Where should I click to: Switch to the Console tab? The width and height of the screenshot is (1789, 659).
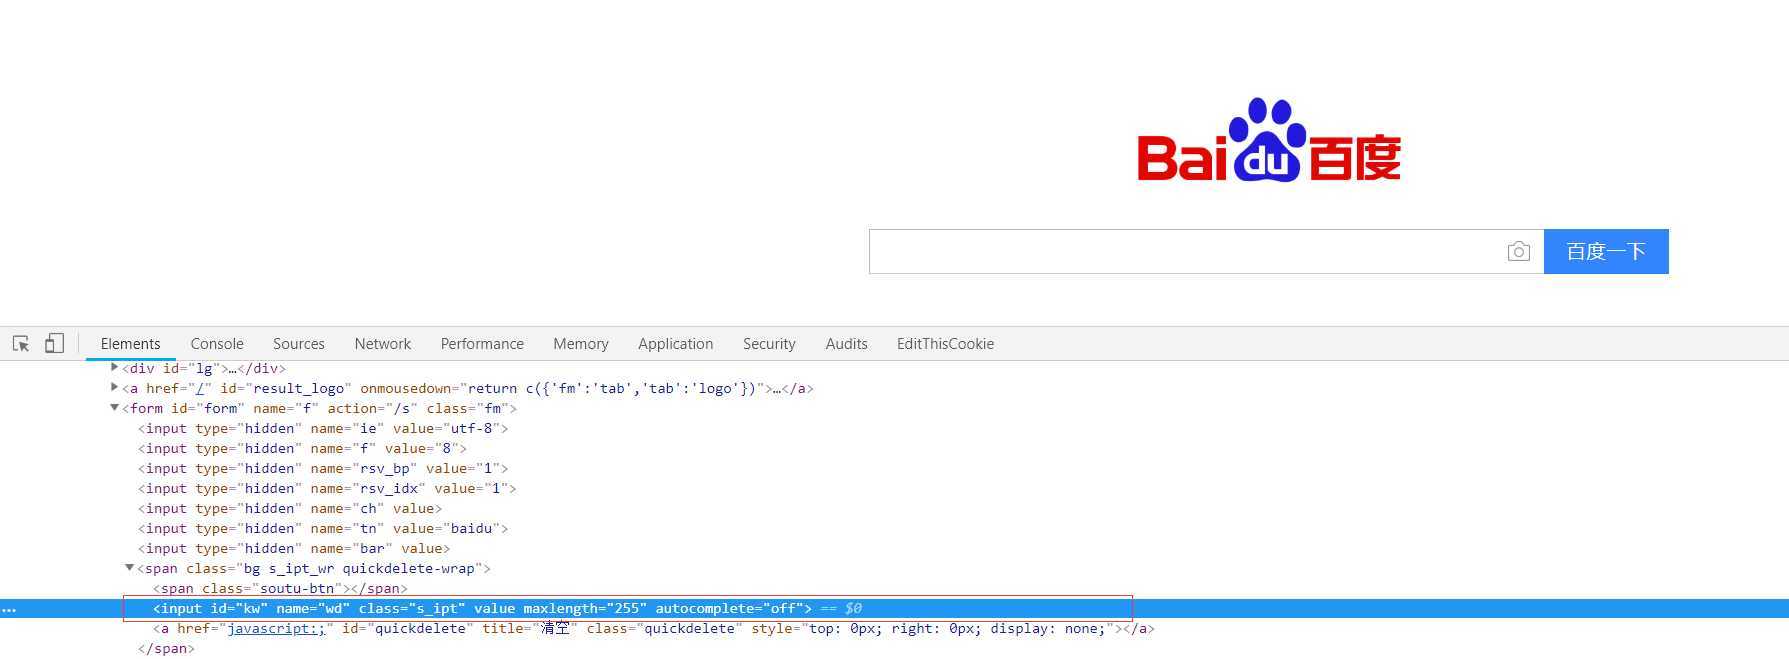tap(217, 343)
